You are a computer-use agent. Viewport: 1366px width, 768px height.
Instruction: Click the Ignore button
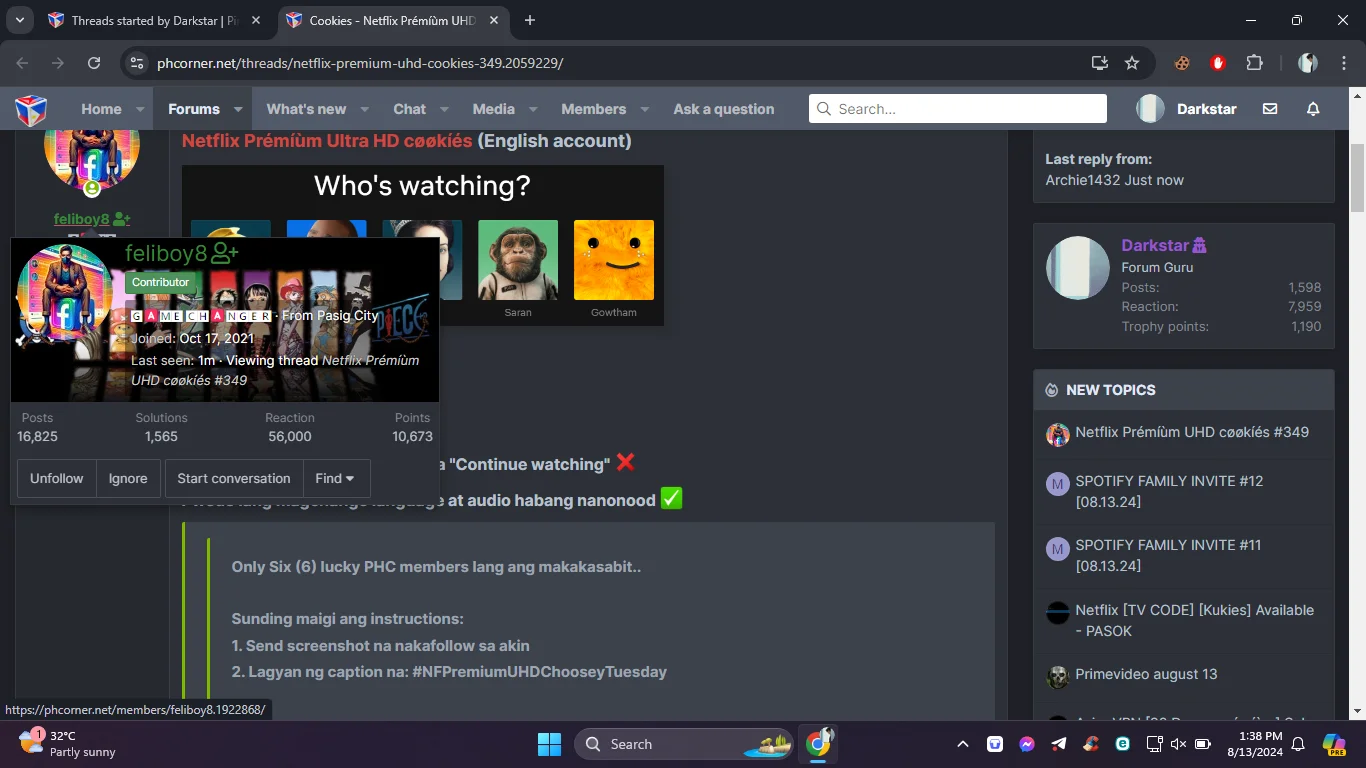(x=128, y=478)
